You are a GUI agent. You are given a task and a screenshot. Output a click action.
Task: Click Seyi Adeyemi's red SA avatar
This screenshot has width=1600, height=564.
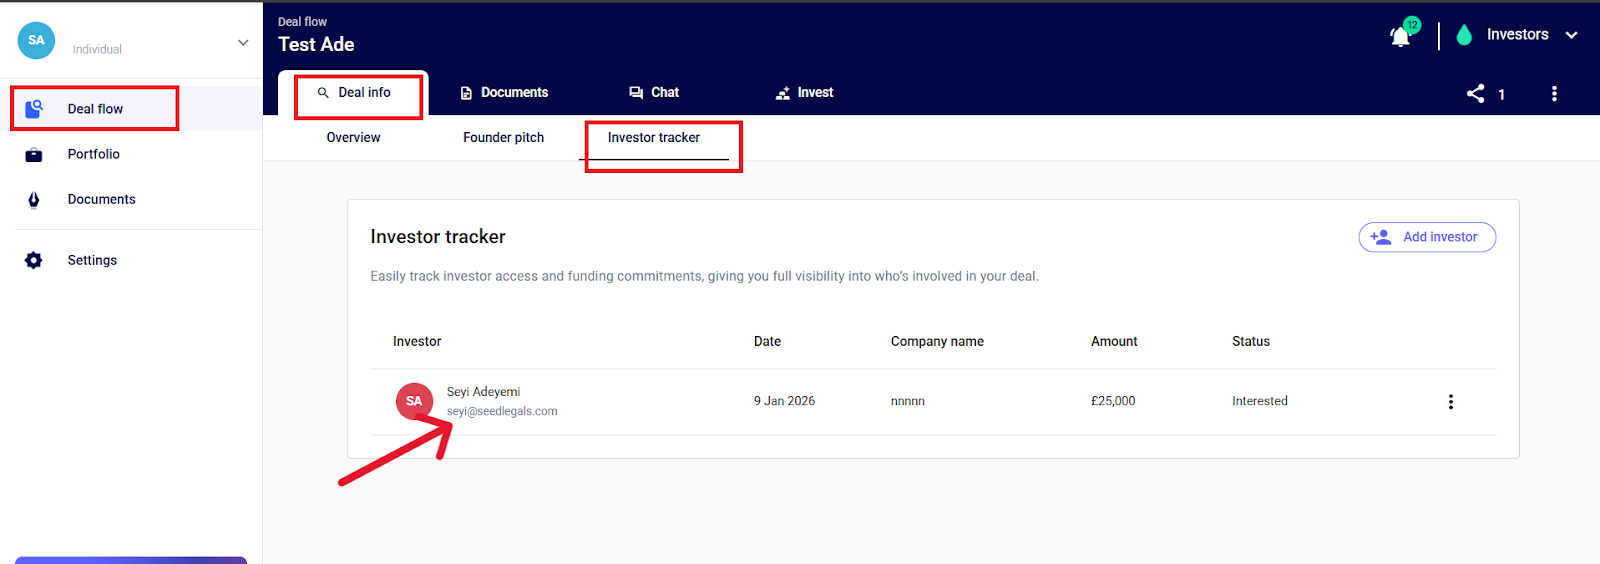414,401
